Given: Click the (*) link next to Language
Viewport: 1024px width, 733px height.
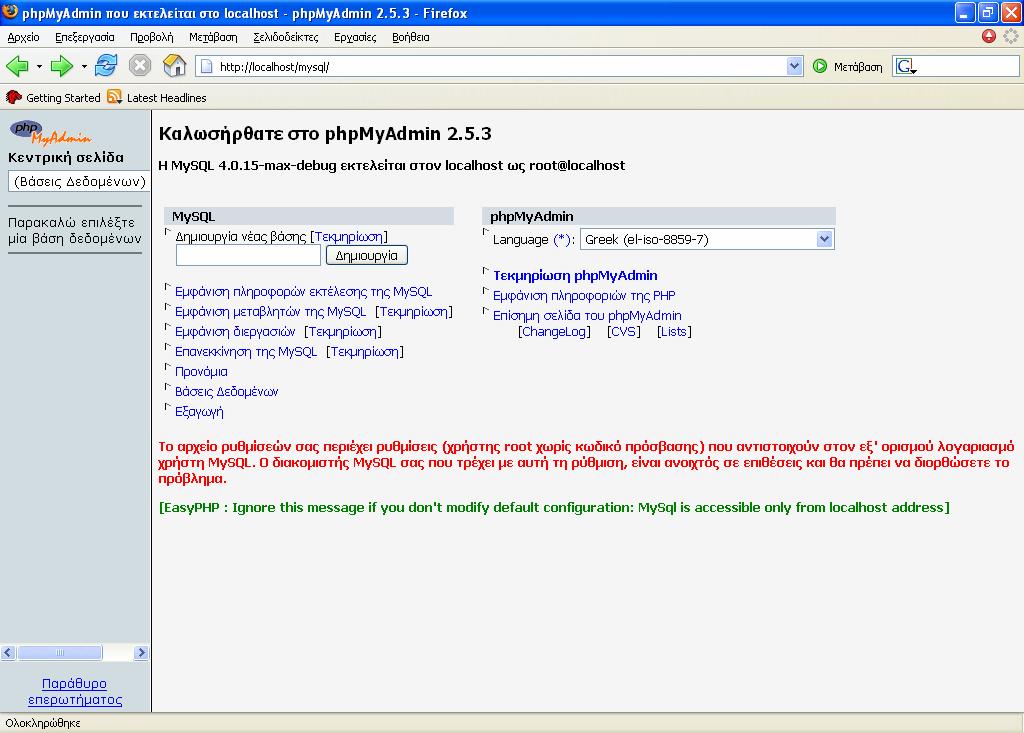Looking at the screenshot, I should point(562,240).
